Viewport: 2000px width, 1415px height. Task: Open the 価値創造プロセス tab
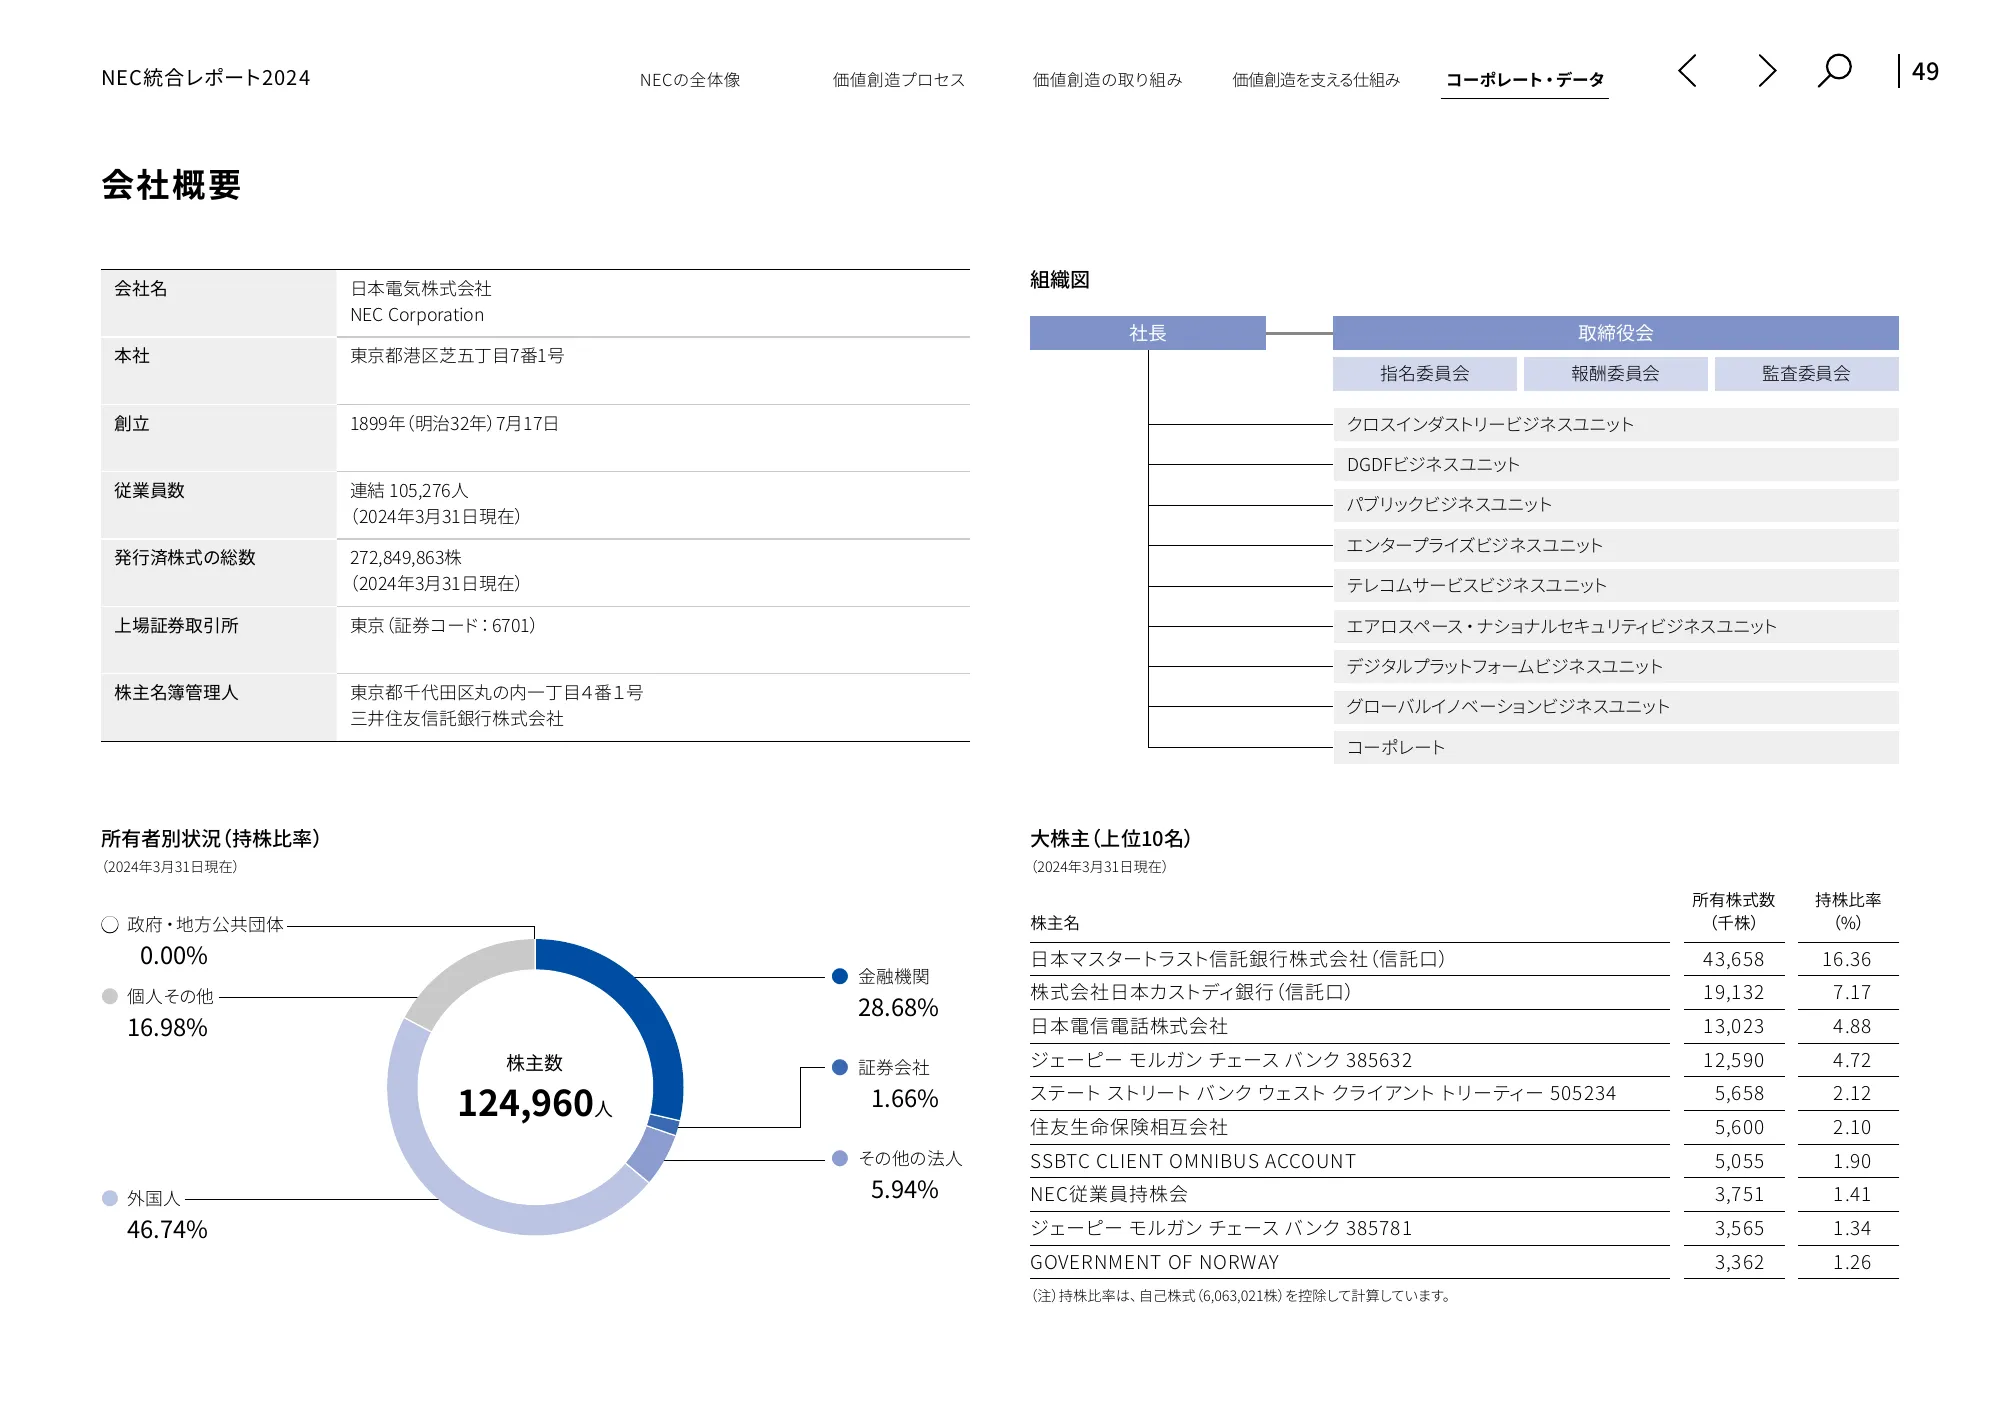click(899, 80)
